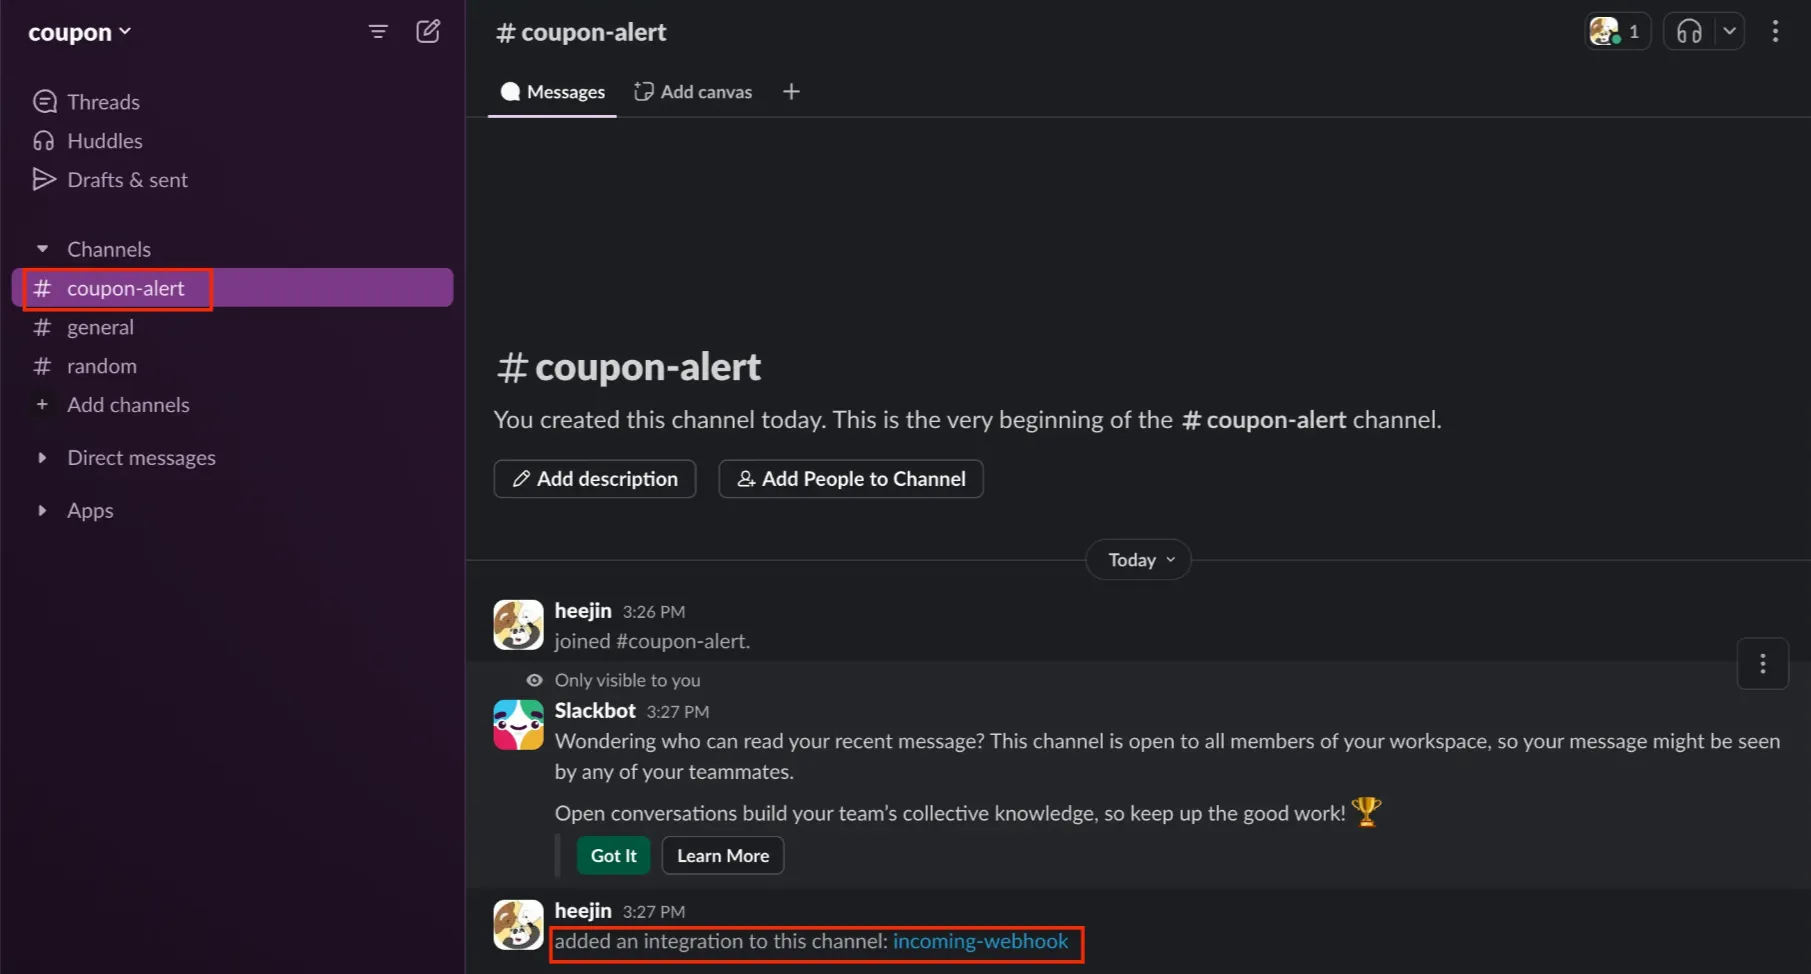Image resolution: width=1811 pixels, height=974 pixels.
Task: Click the Got It button
Action: tap(613, 856)
